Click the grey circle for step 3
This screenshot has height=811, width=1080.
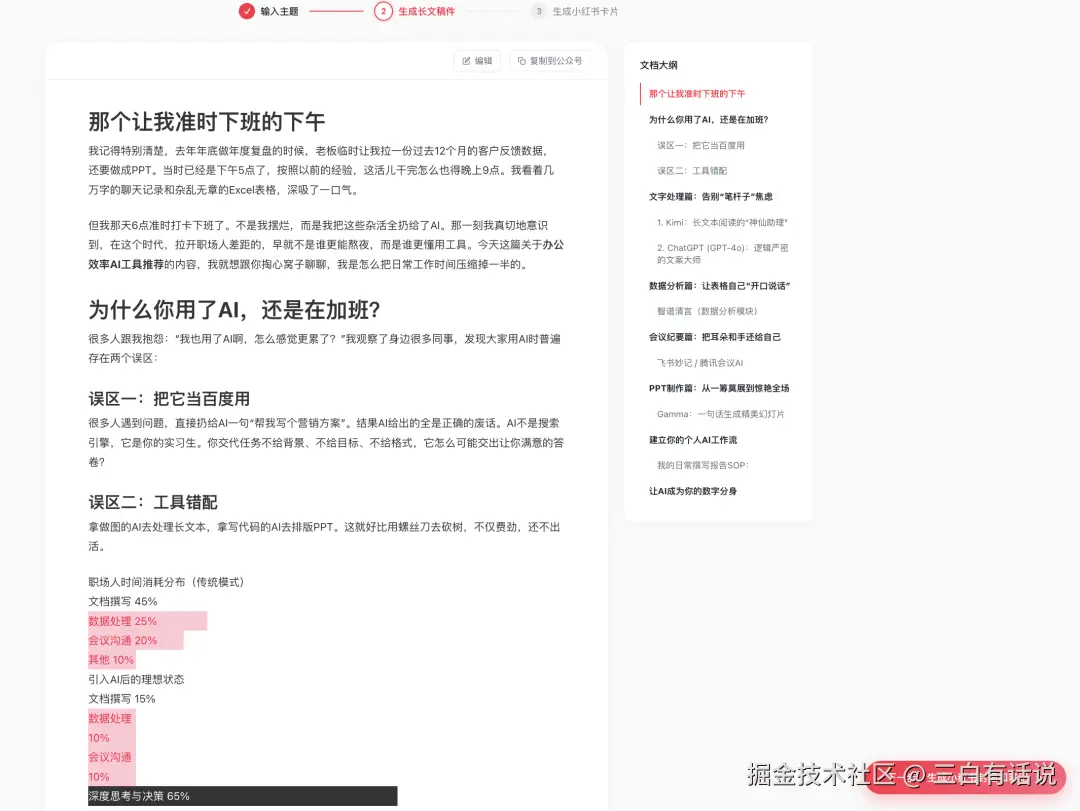pyautogui.click(x=538, y=12)
